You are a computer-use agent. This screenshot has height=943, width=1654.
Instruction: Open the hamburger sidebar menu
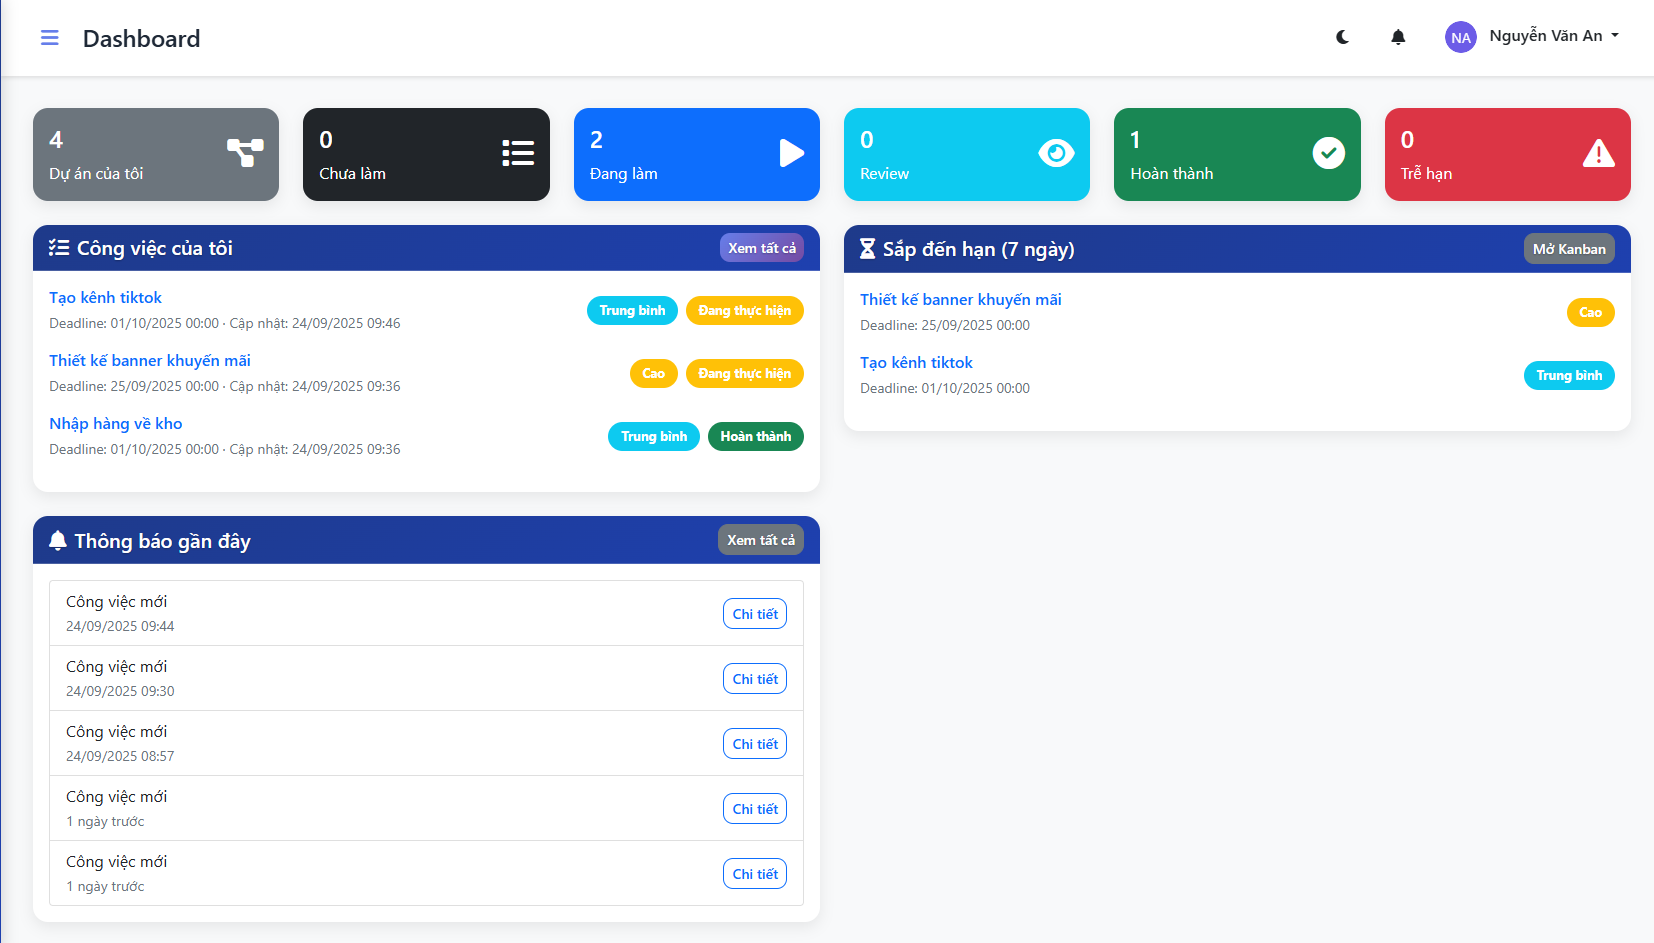pos(49,38)
